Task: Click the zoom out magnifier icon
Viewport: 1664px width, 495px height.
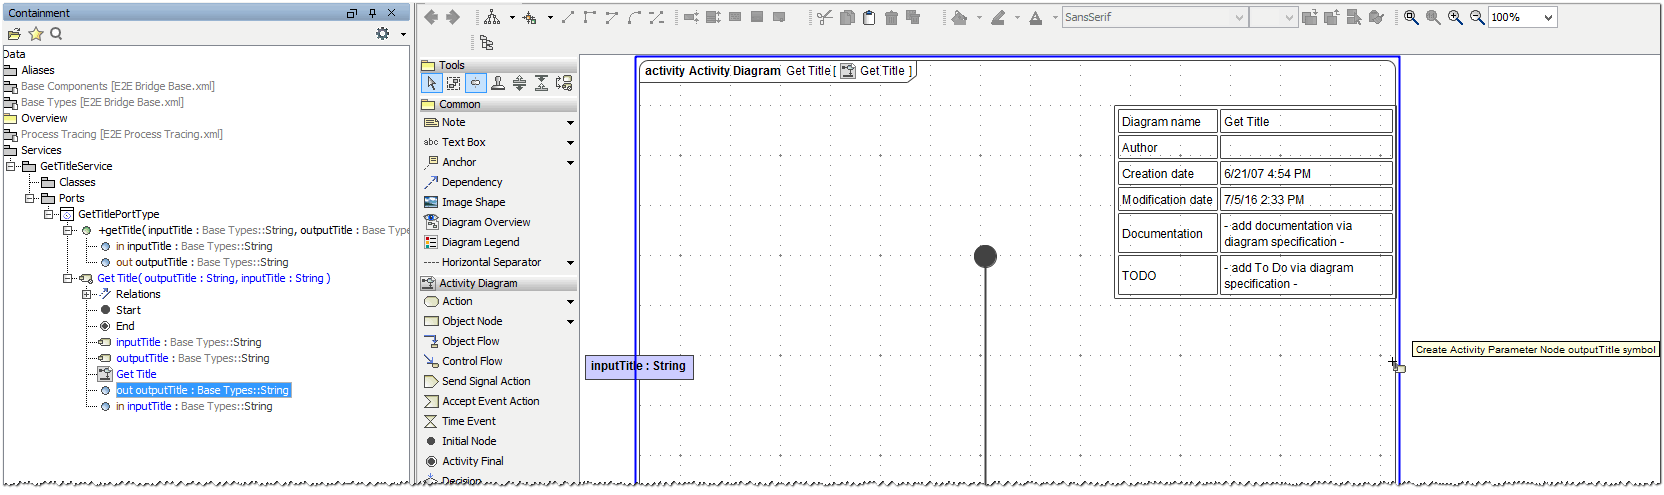Action: (1476, 17)
